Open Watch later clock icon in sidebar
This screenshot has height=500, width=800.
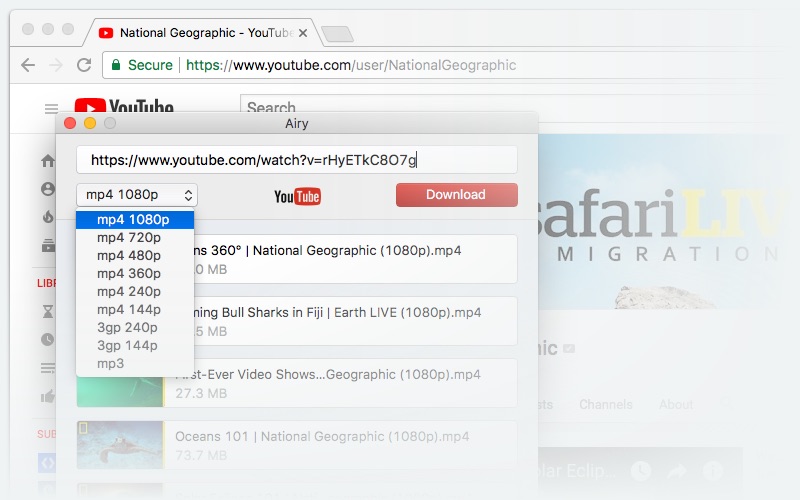coord(47,339)
